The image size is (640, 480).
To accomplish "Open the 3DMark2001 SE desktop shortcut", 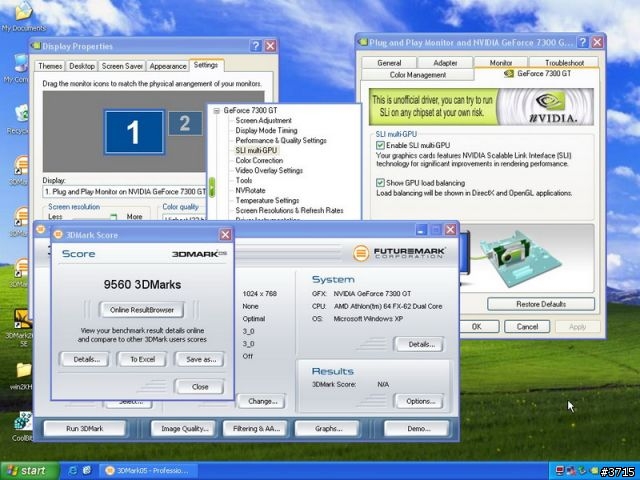I will [22, 327].
